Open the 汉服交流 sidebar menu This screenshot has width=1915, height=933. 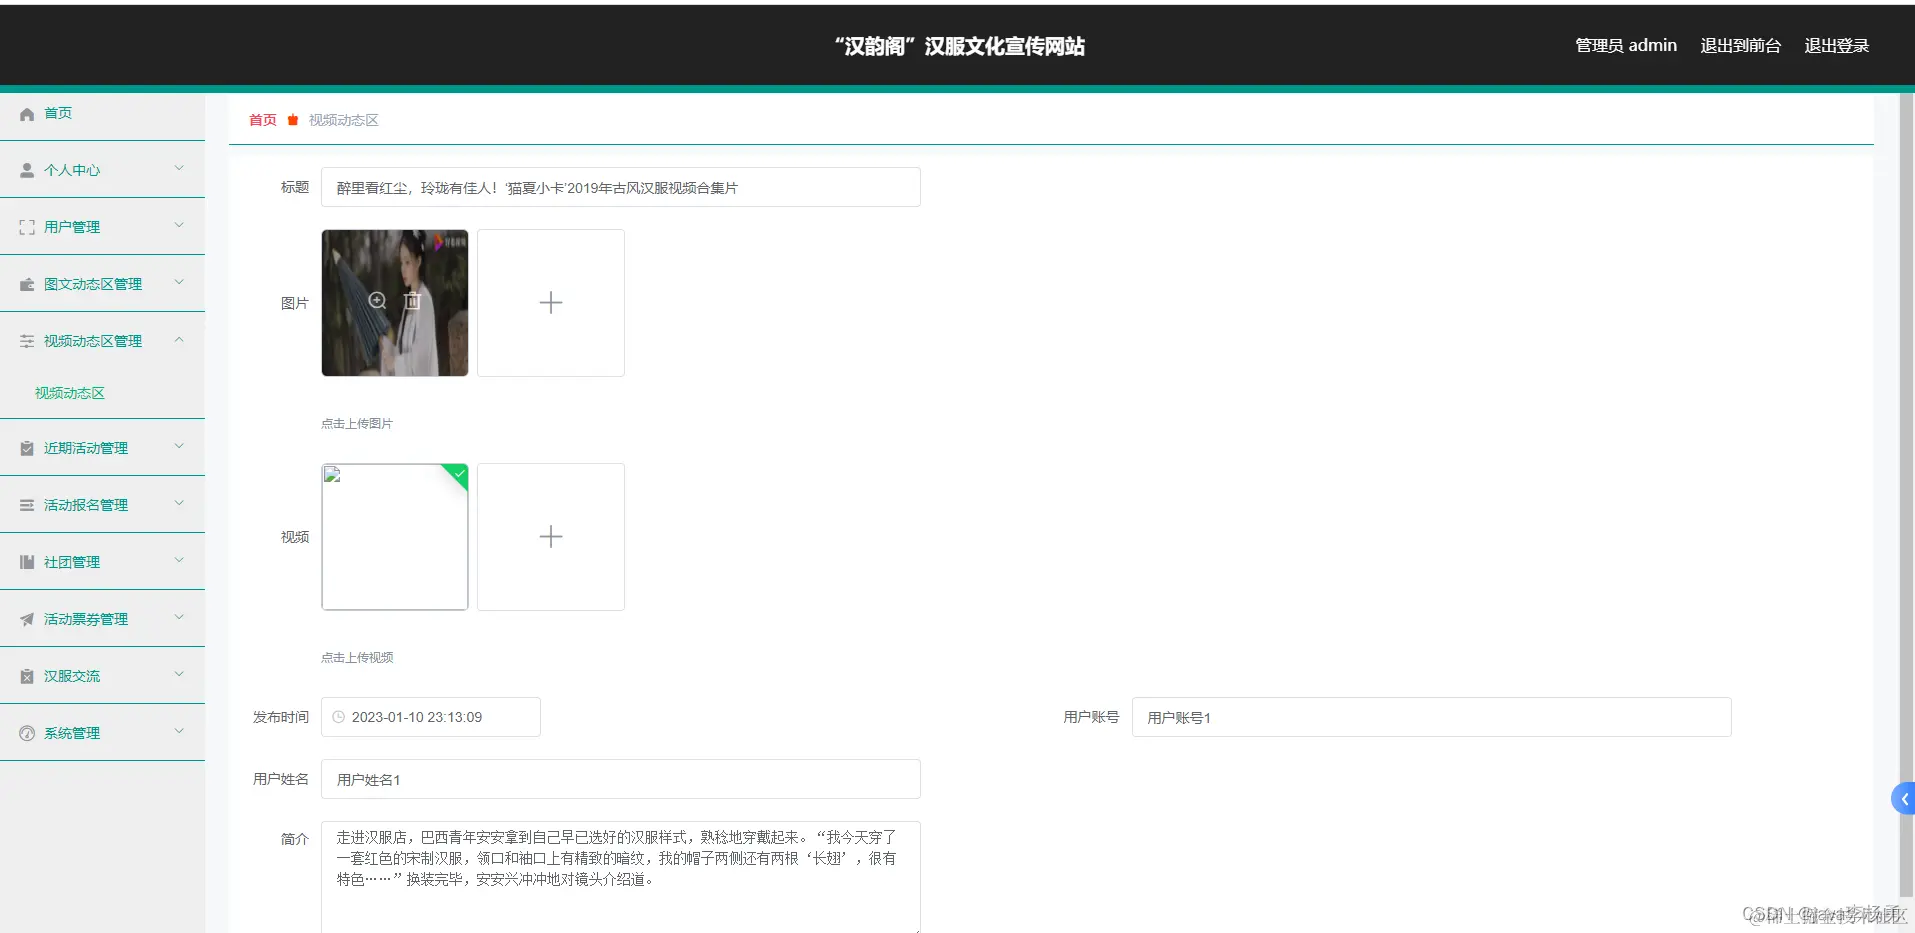pyautogui.click(x=102, y=676)
